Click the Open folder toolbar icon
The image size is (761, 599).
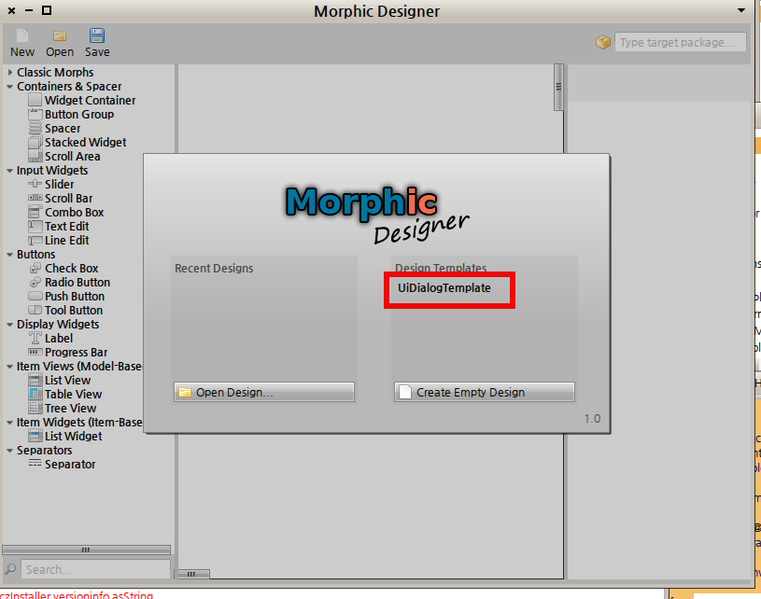point(59,36)
